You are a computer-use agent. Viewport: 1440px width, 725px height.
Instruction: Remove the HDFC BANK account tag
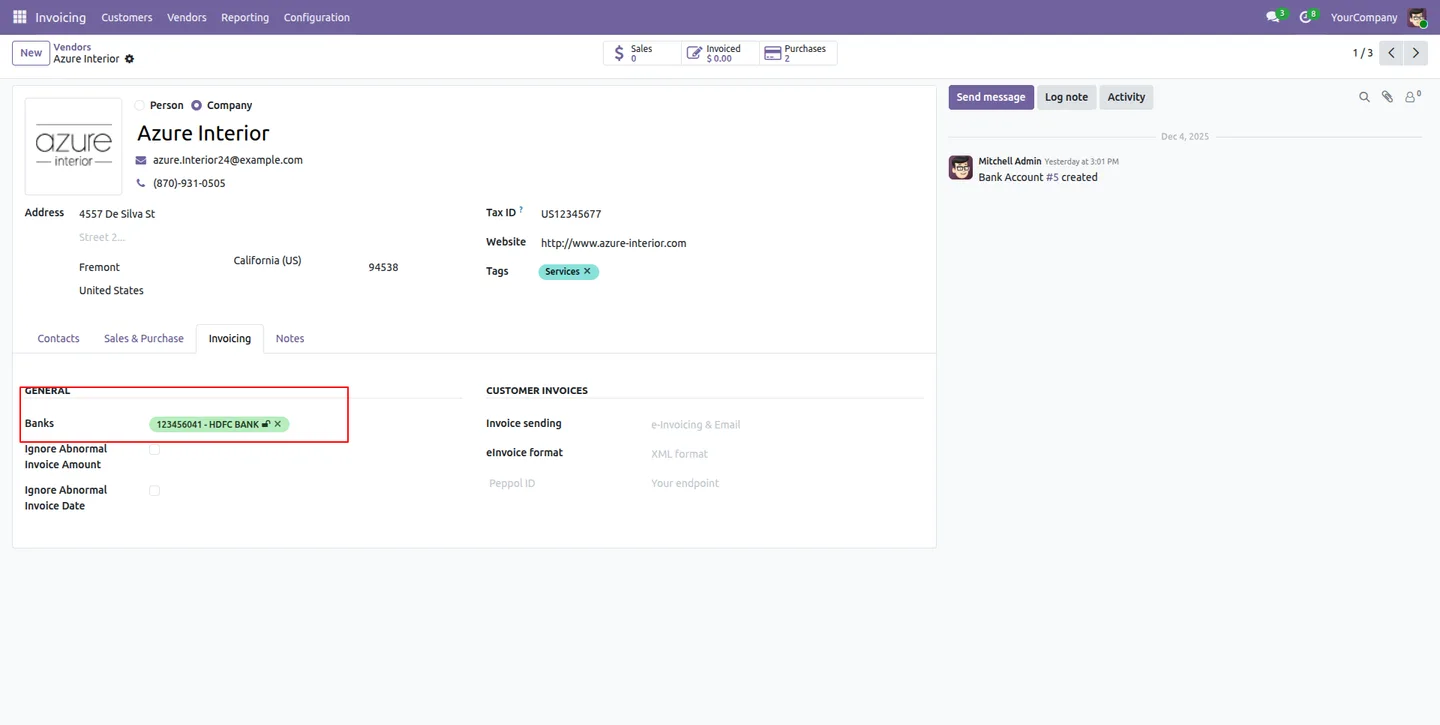278,425
